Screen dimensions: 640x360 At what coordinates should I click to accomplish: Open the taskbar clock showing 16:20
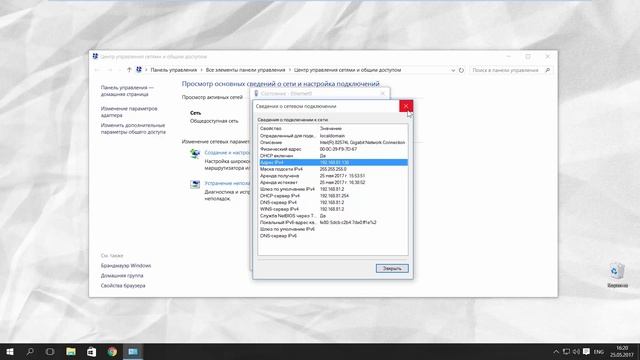[622, 351]
